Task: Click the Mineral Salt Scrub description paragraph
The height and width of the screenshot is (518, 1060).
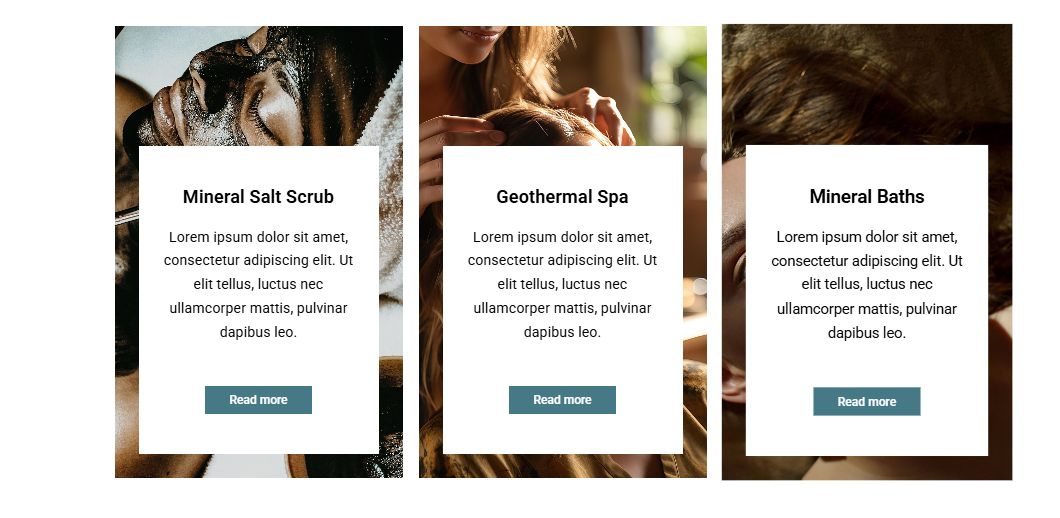Action: point(258,285)
